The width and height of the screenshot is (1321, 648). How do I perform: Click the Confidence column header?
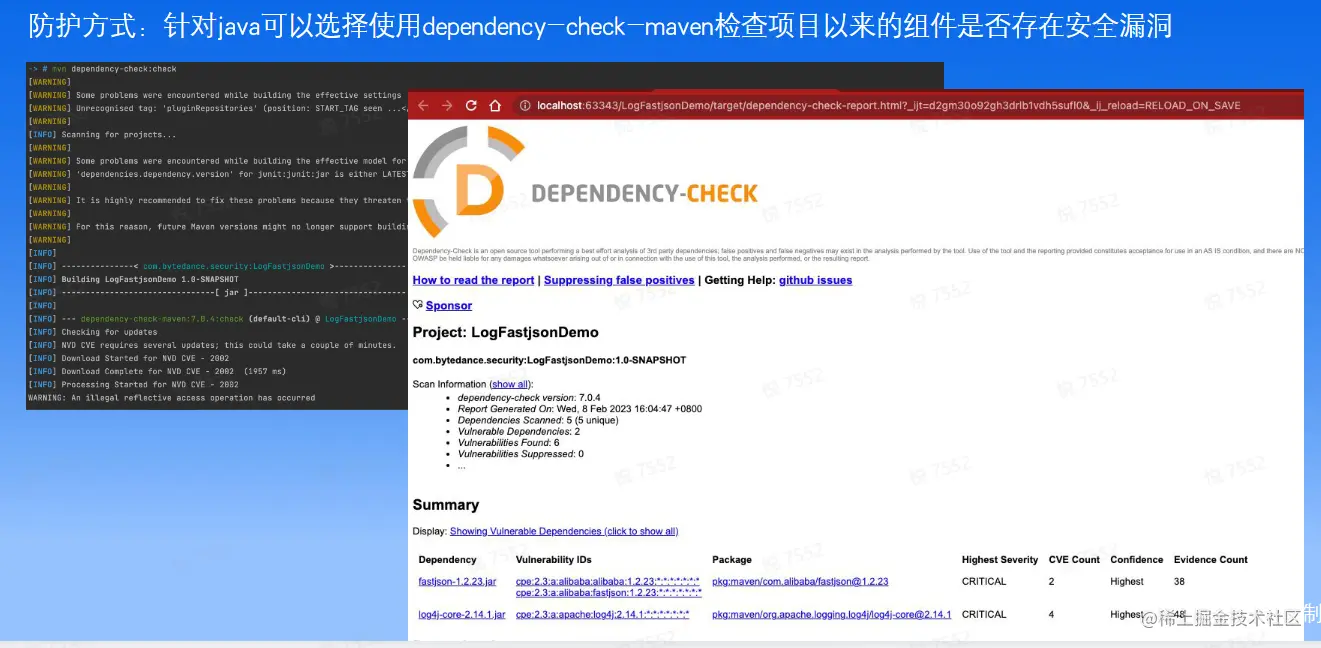pos(1137,560)
